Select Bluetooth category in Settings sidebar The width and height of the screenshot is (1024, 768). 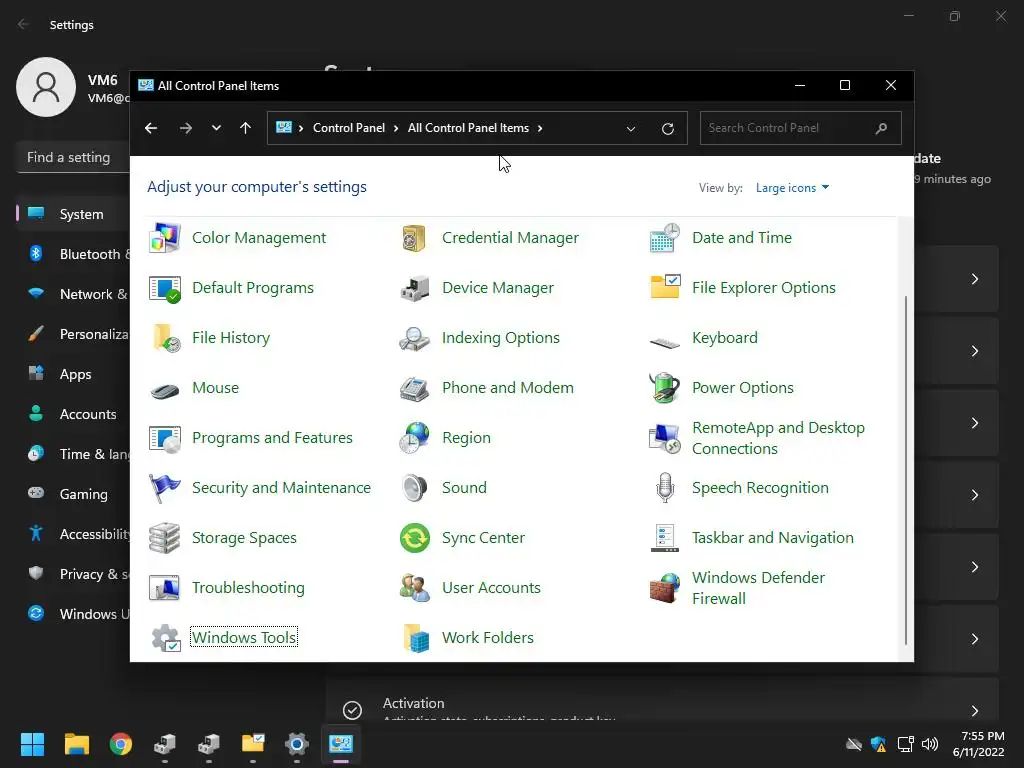click(x=74, y=254)
